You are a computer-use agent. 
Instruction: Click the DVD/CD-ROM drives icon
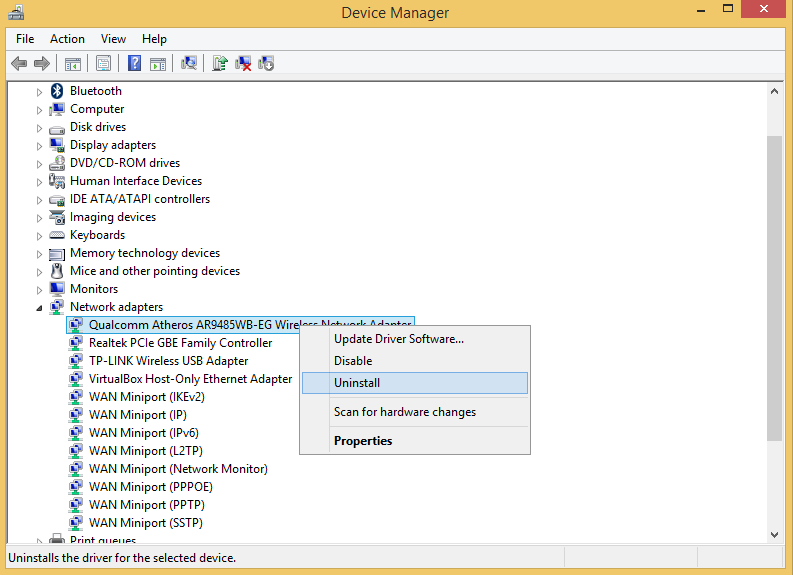coord(57,163)
